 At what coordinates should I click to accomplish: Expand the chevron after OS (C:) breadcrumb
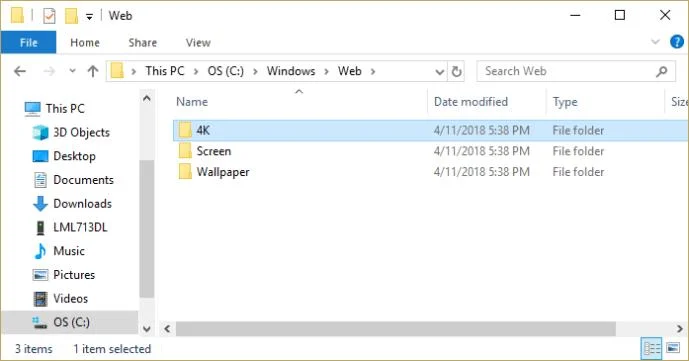click(255, 72)
